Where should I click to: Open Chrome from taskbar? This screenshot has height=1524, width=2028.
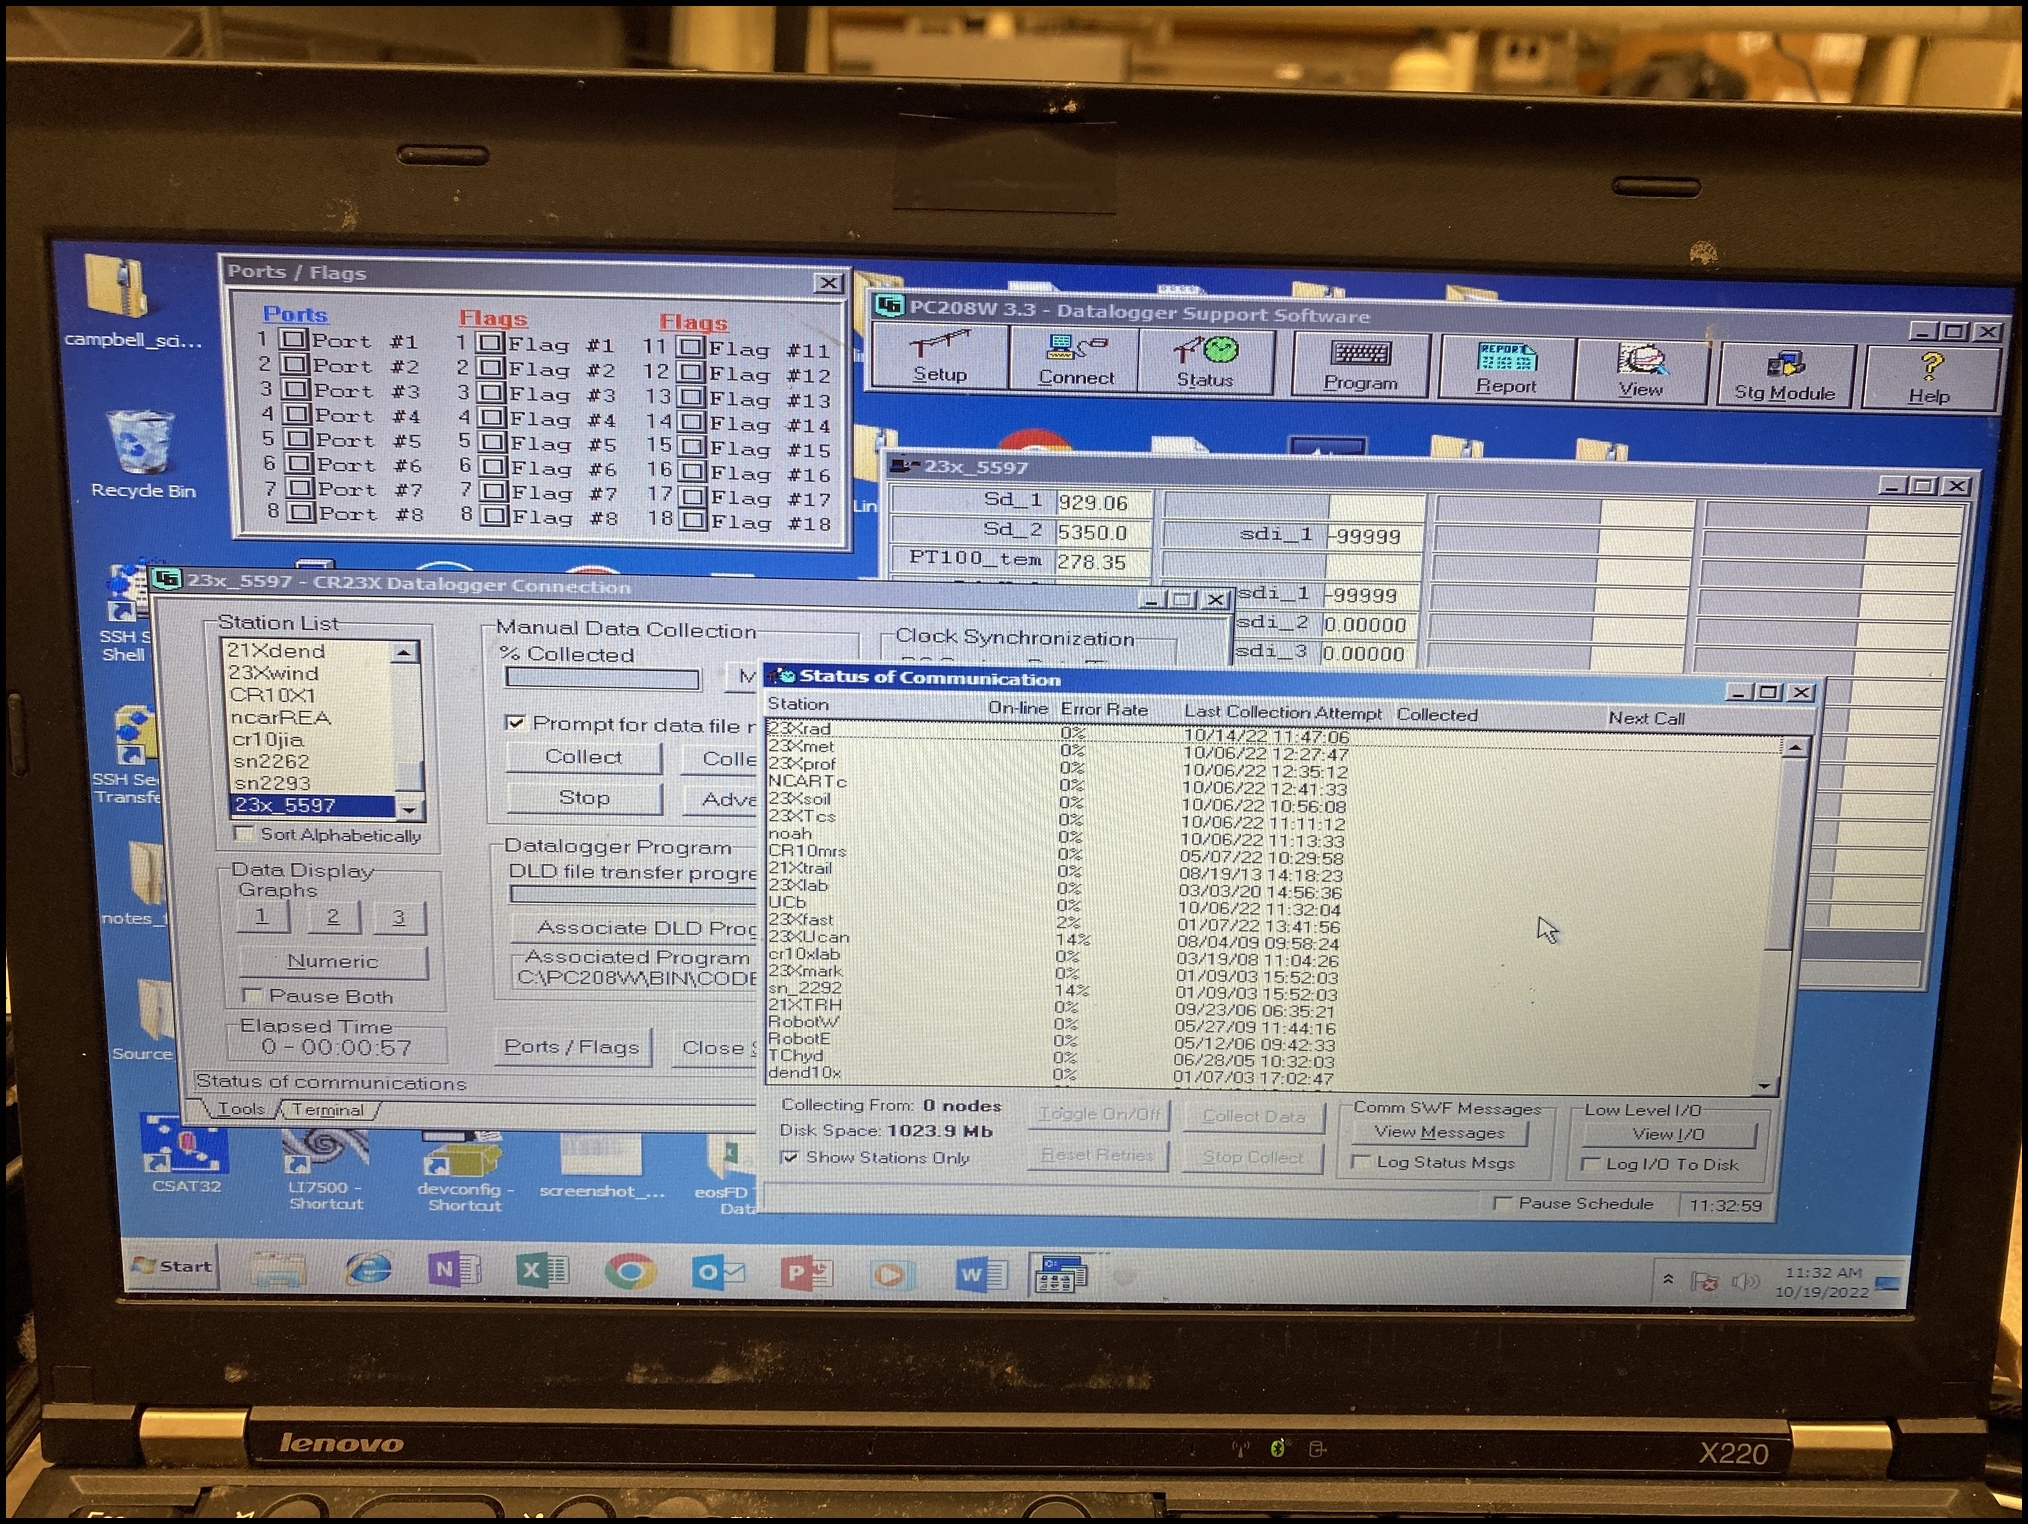pyautogui.click(x=630, y=1272)
